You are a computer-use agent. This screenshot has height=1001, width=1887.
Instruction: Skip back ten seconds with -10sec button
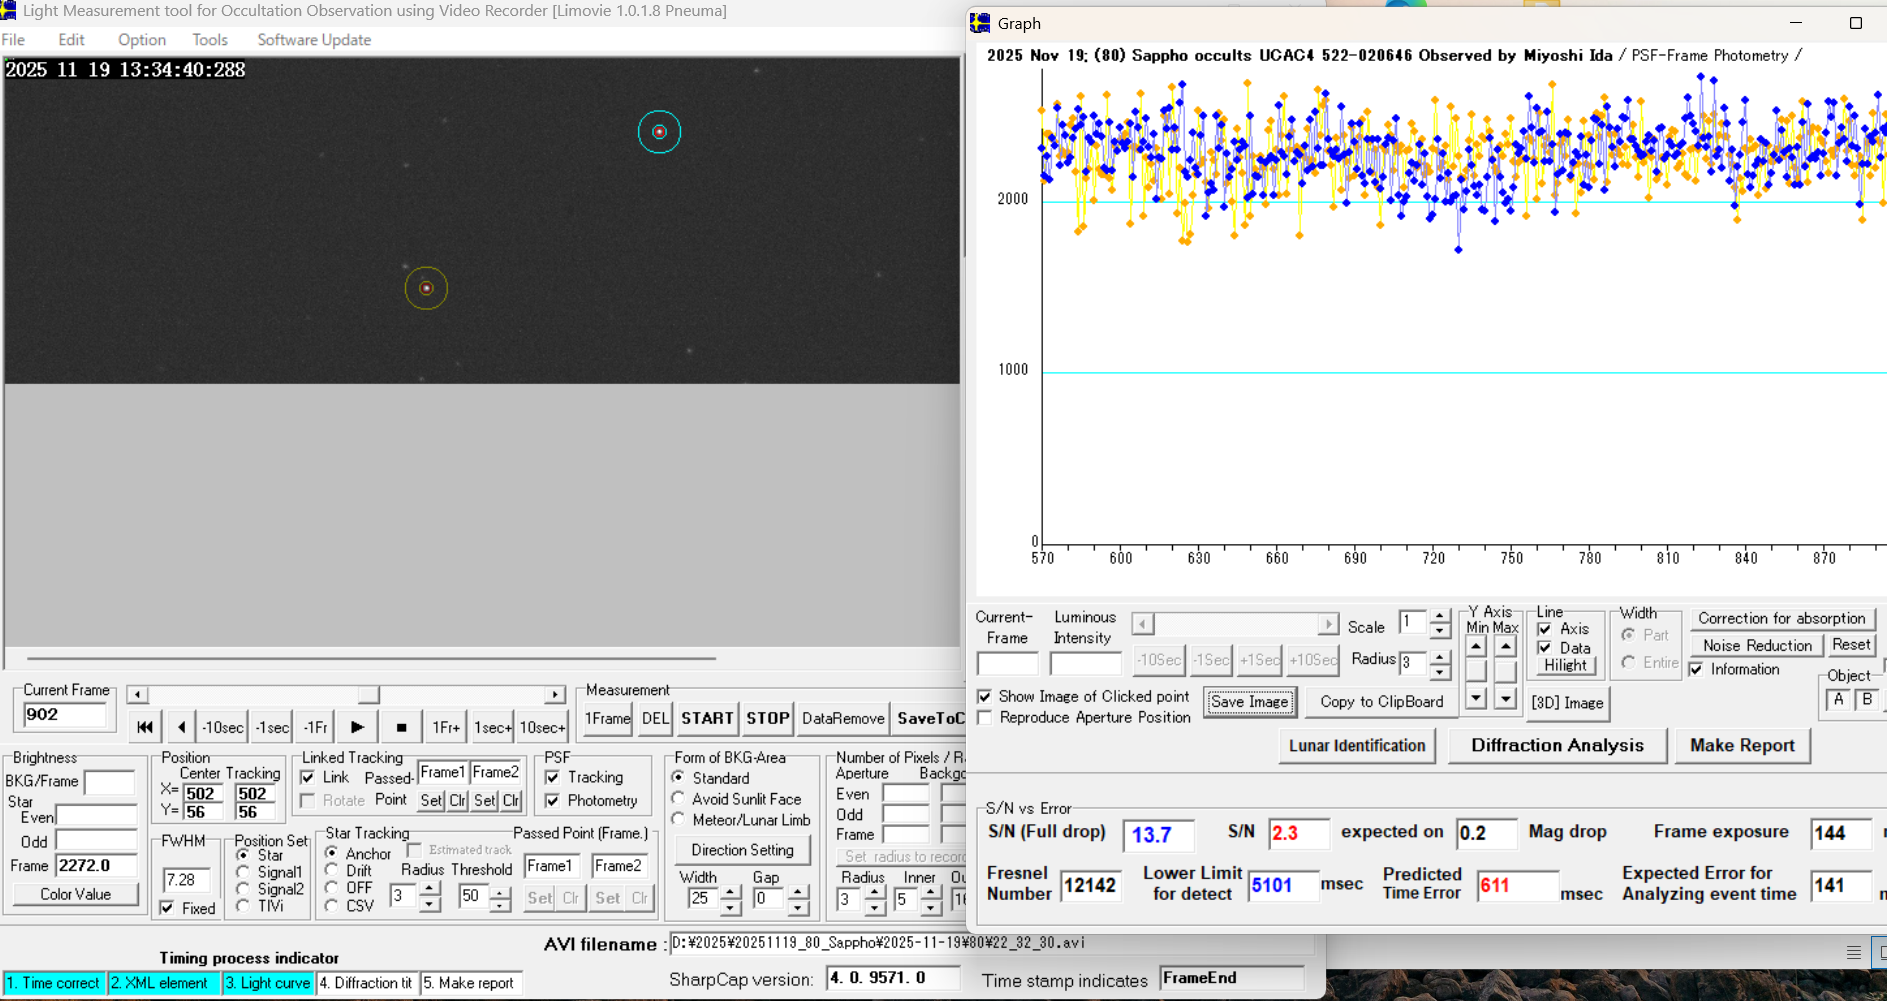(x=222, y=727)
